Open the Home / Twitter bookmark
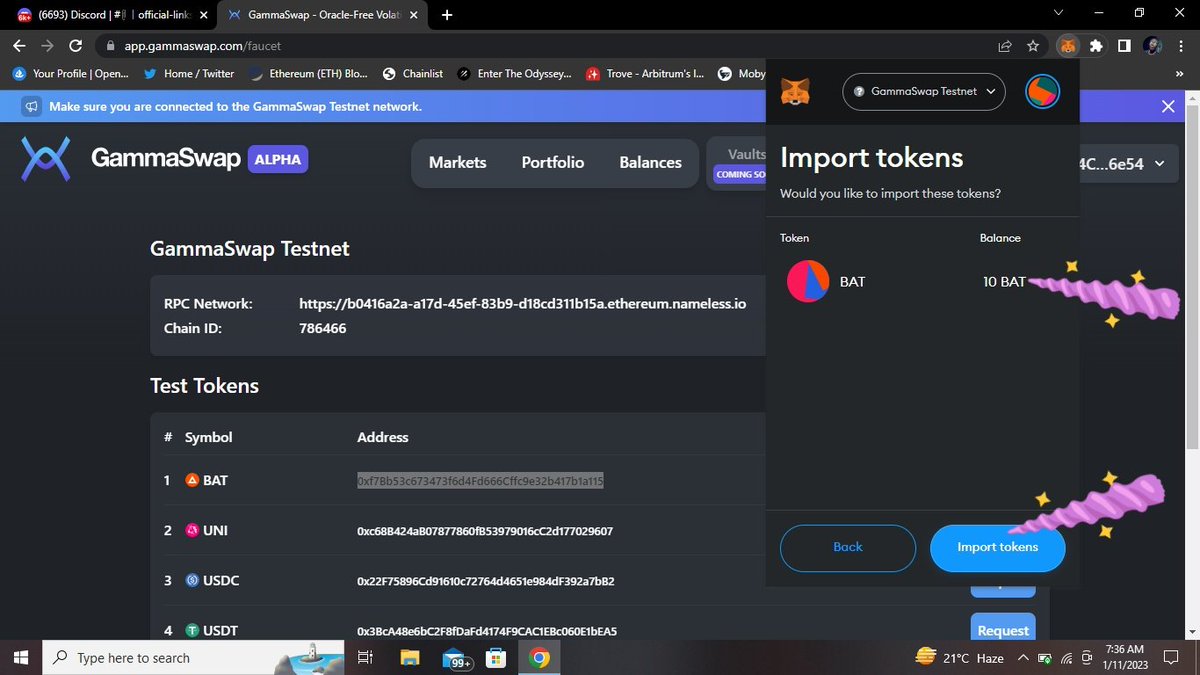The image size is (1200, 675). click(189, 73)
